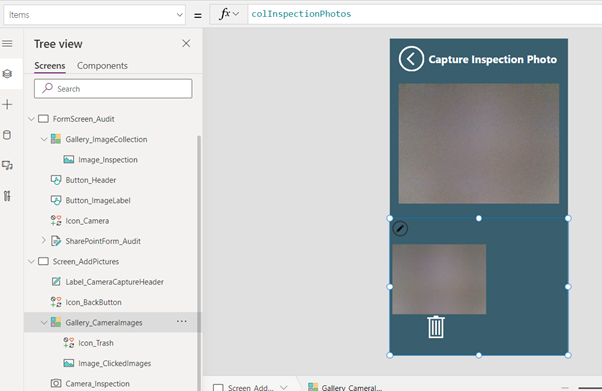Expand the SharePointForm_Audit node
Screen dimensions: 602x391
44,241
